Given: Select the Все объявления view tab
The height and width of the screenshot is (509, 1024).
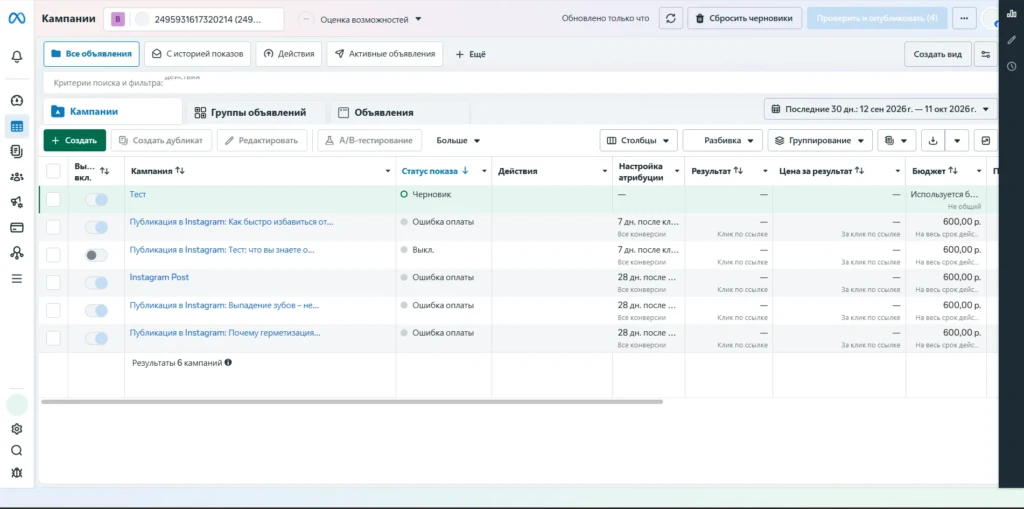Looking at the screenshot, I should pos(91,54).
